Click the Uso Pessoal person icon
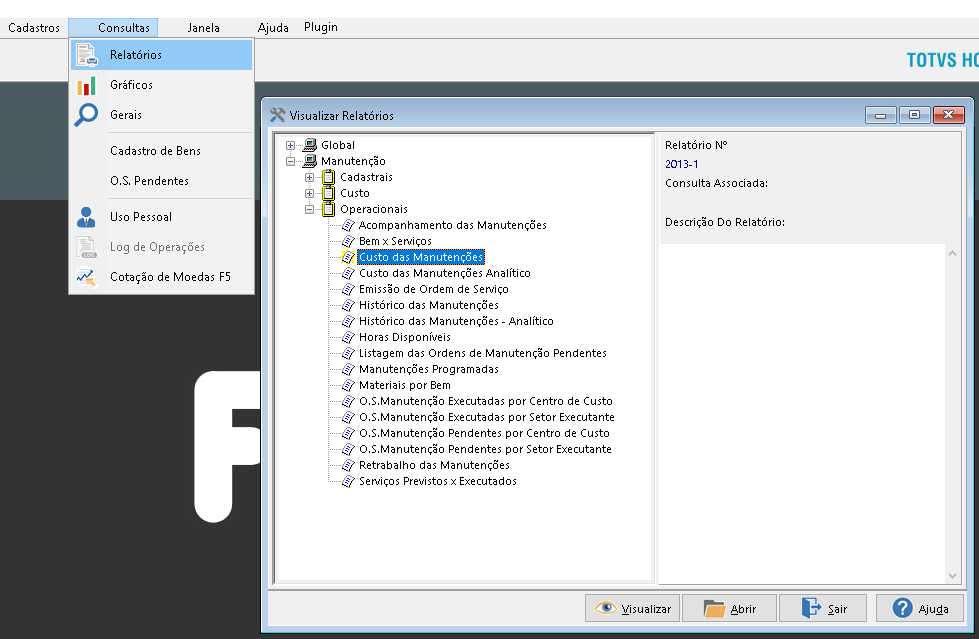 (86, 217)
